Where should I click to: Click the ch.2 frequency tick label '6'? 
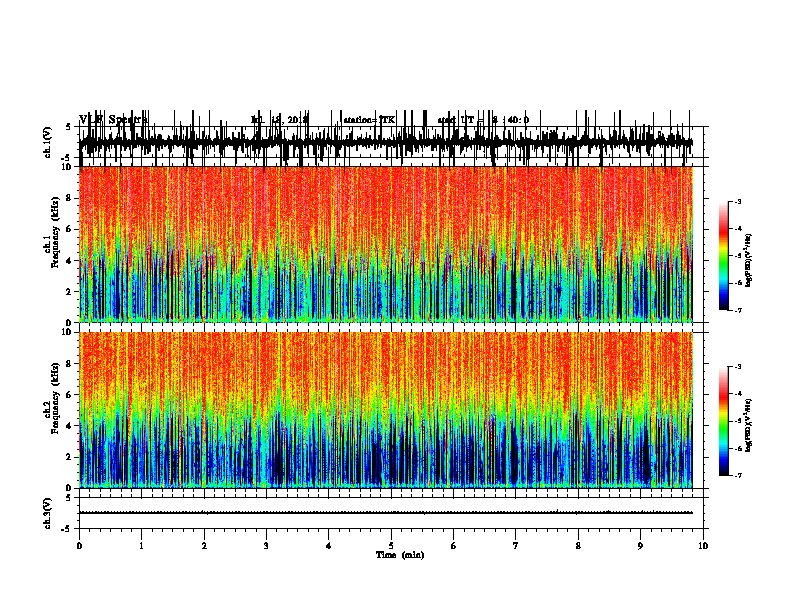69,395
